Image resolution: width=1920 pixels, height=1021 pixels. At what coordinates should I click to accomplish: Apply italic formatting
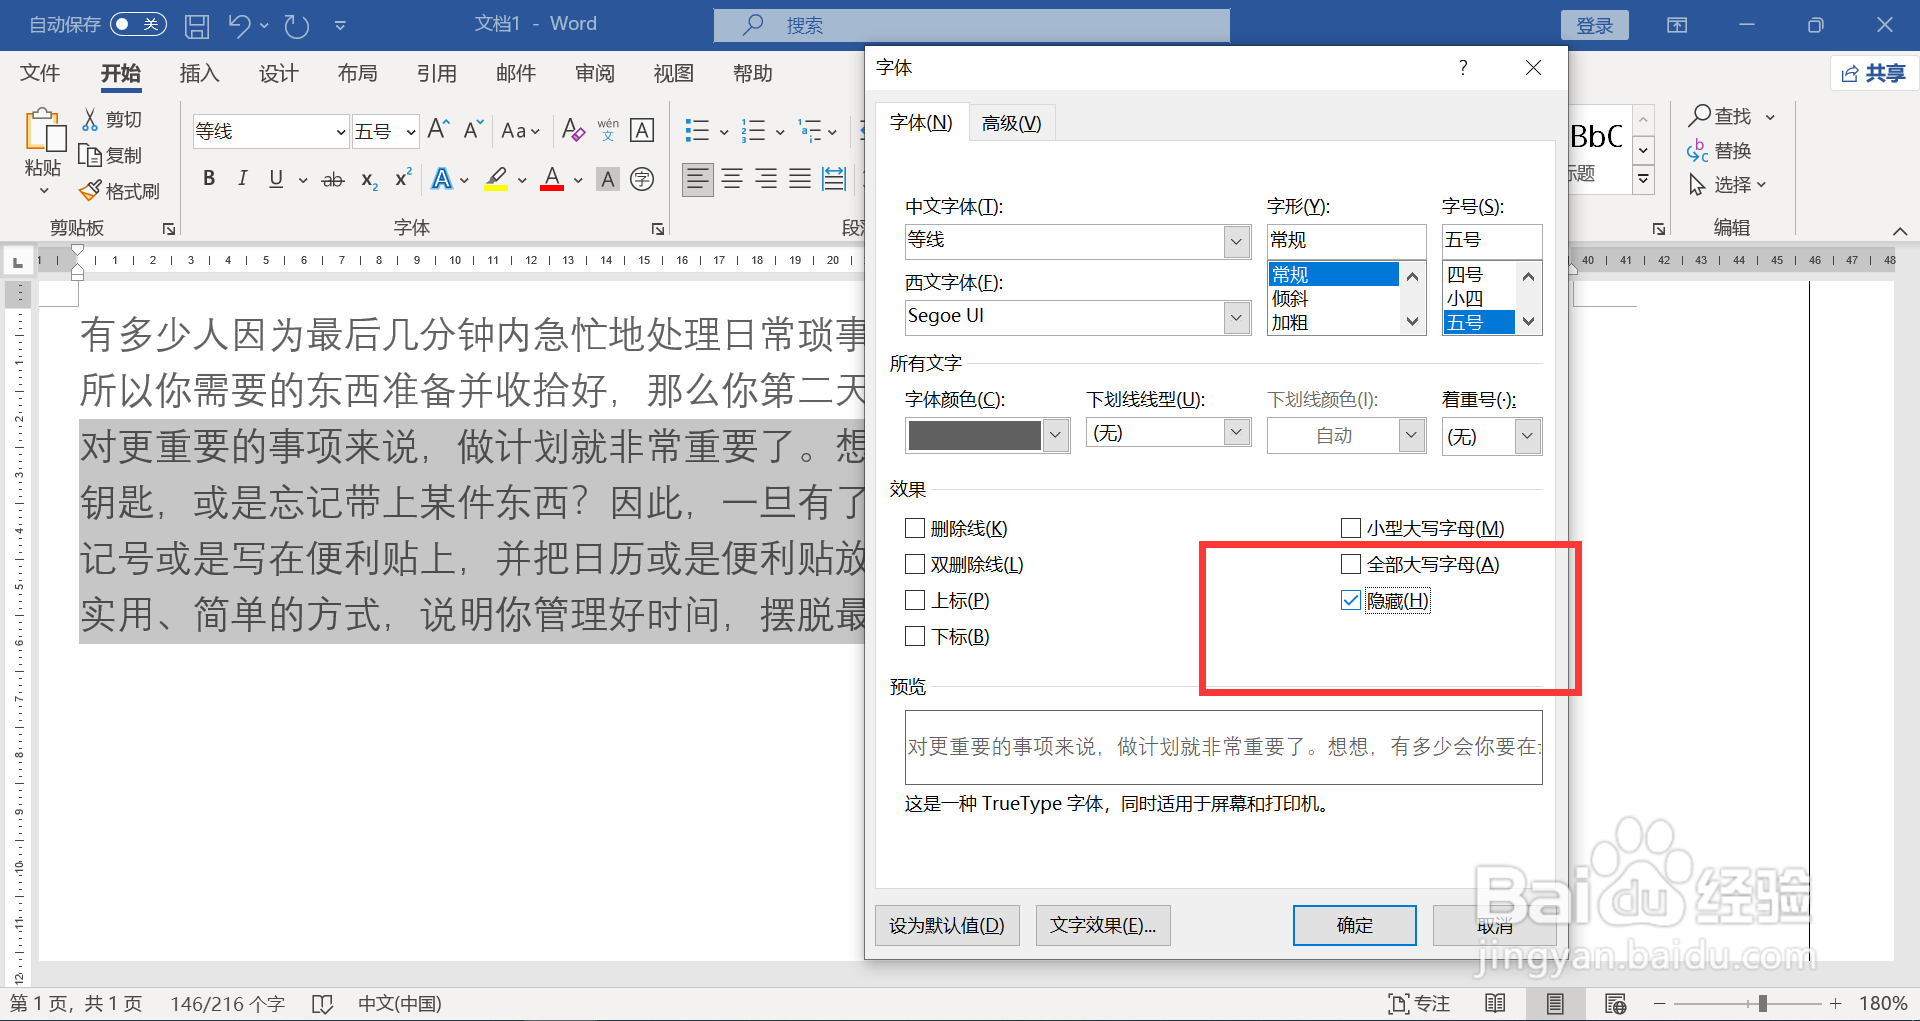click(x=241, y=178)
